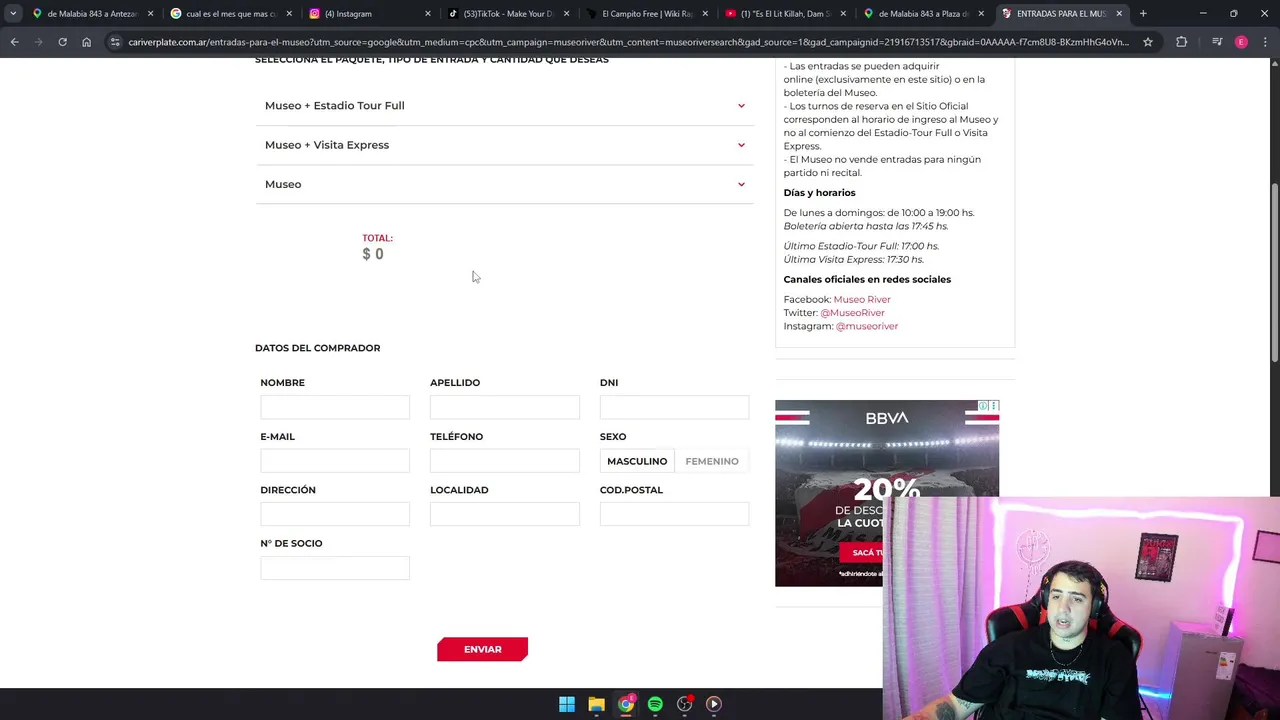Focus the COD.POSTAL input field
The height and width of the screenshot is (720, 1280).
674,514
